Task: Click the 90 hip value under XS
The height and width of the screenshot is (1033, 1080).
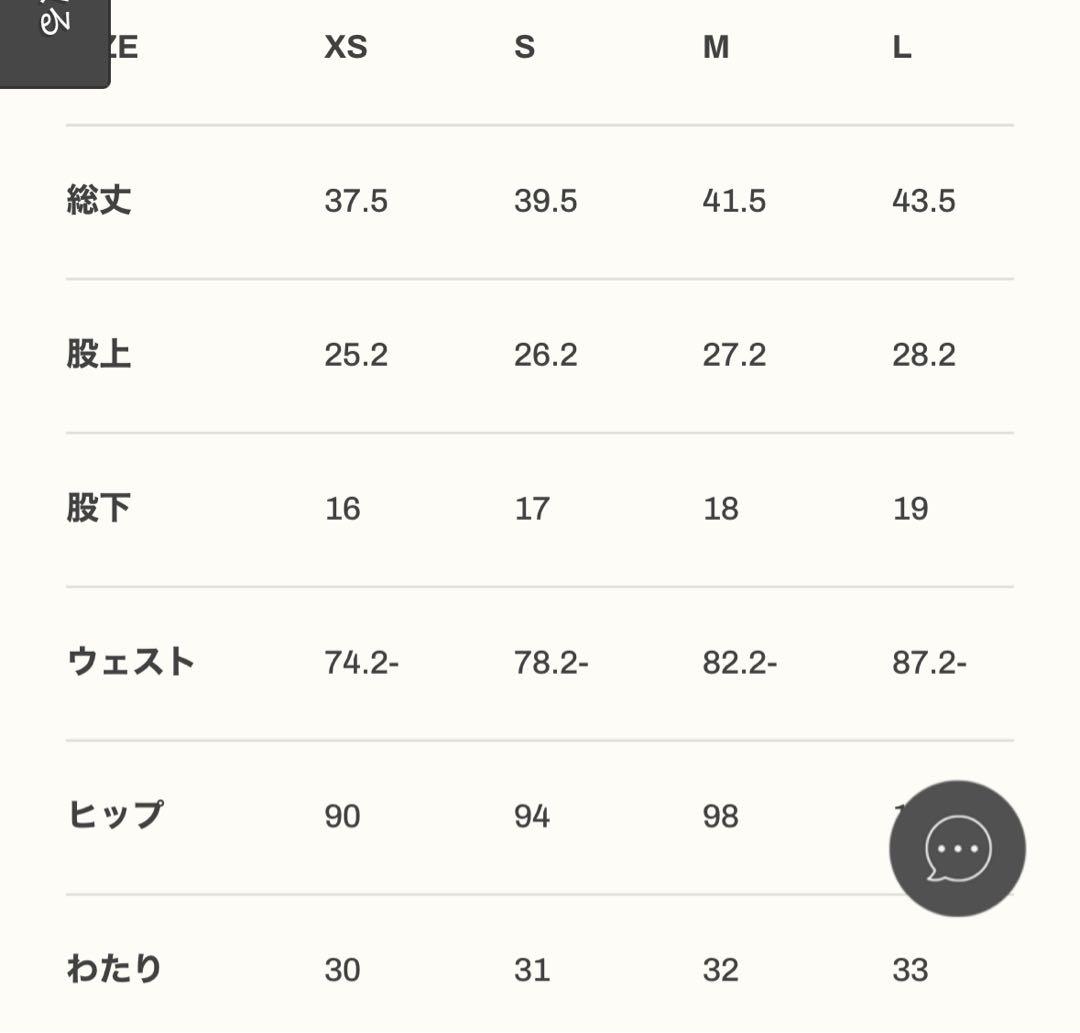Action: pyautogui.click(x=343, y=816)
